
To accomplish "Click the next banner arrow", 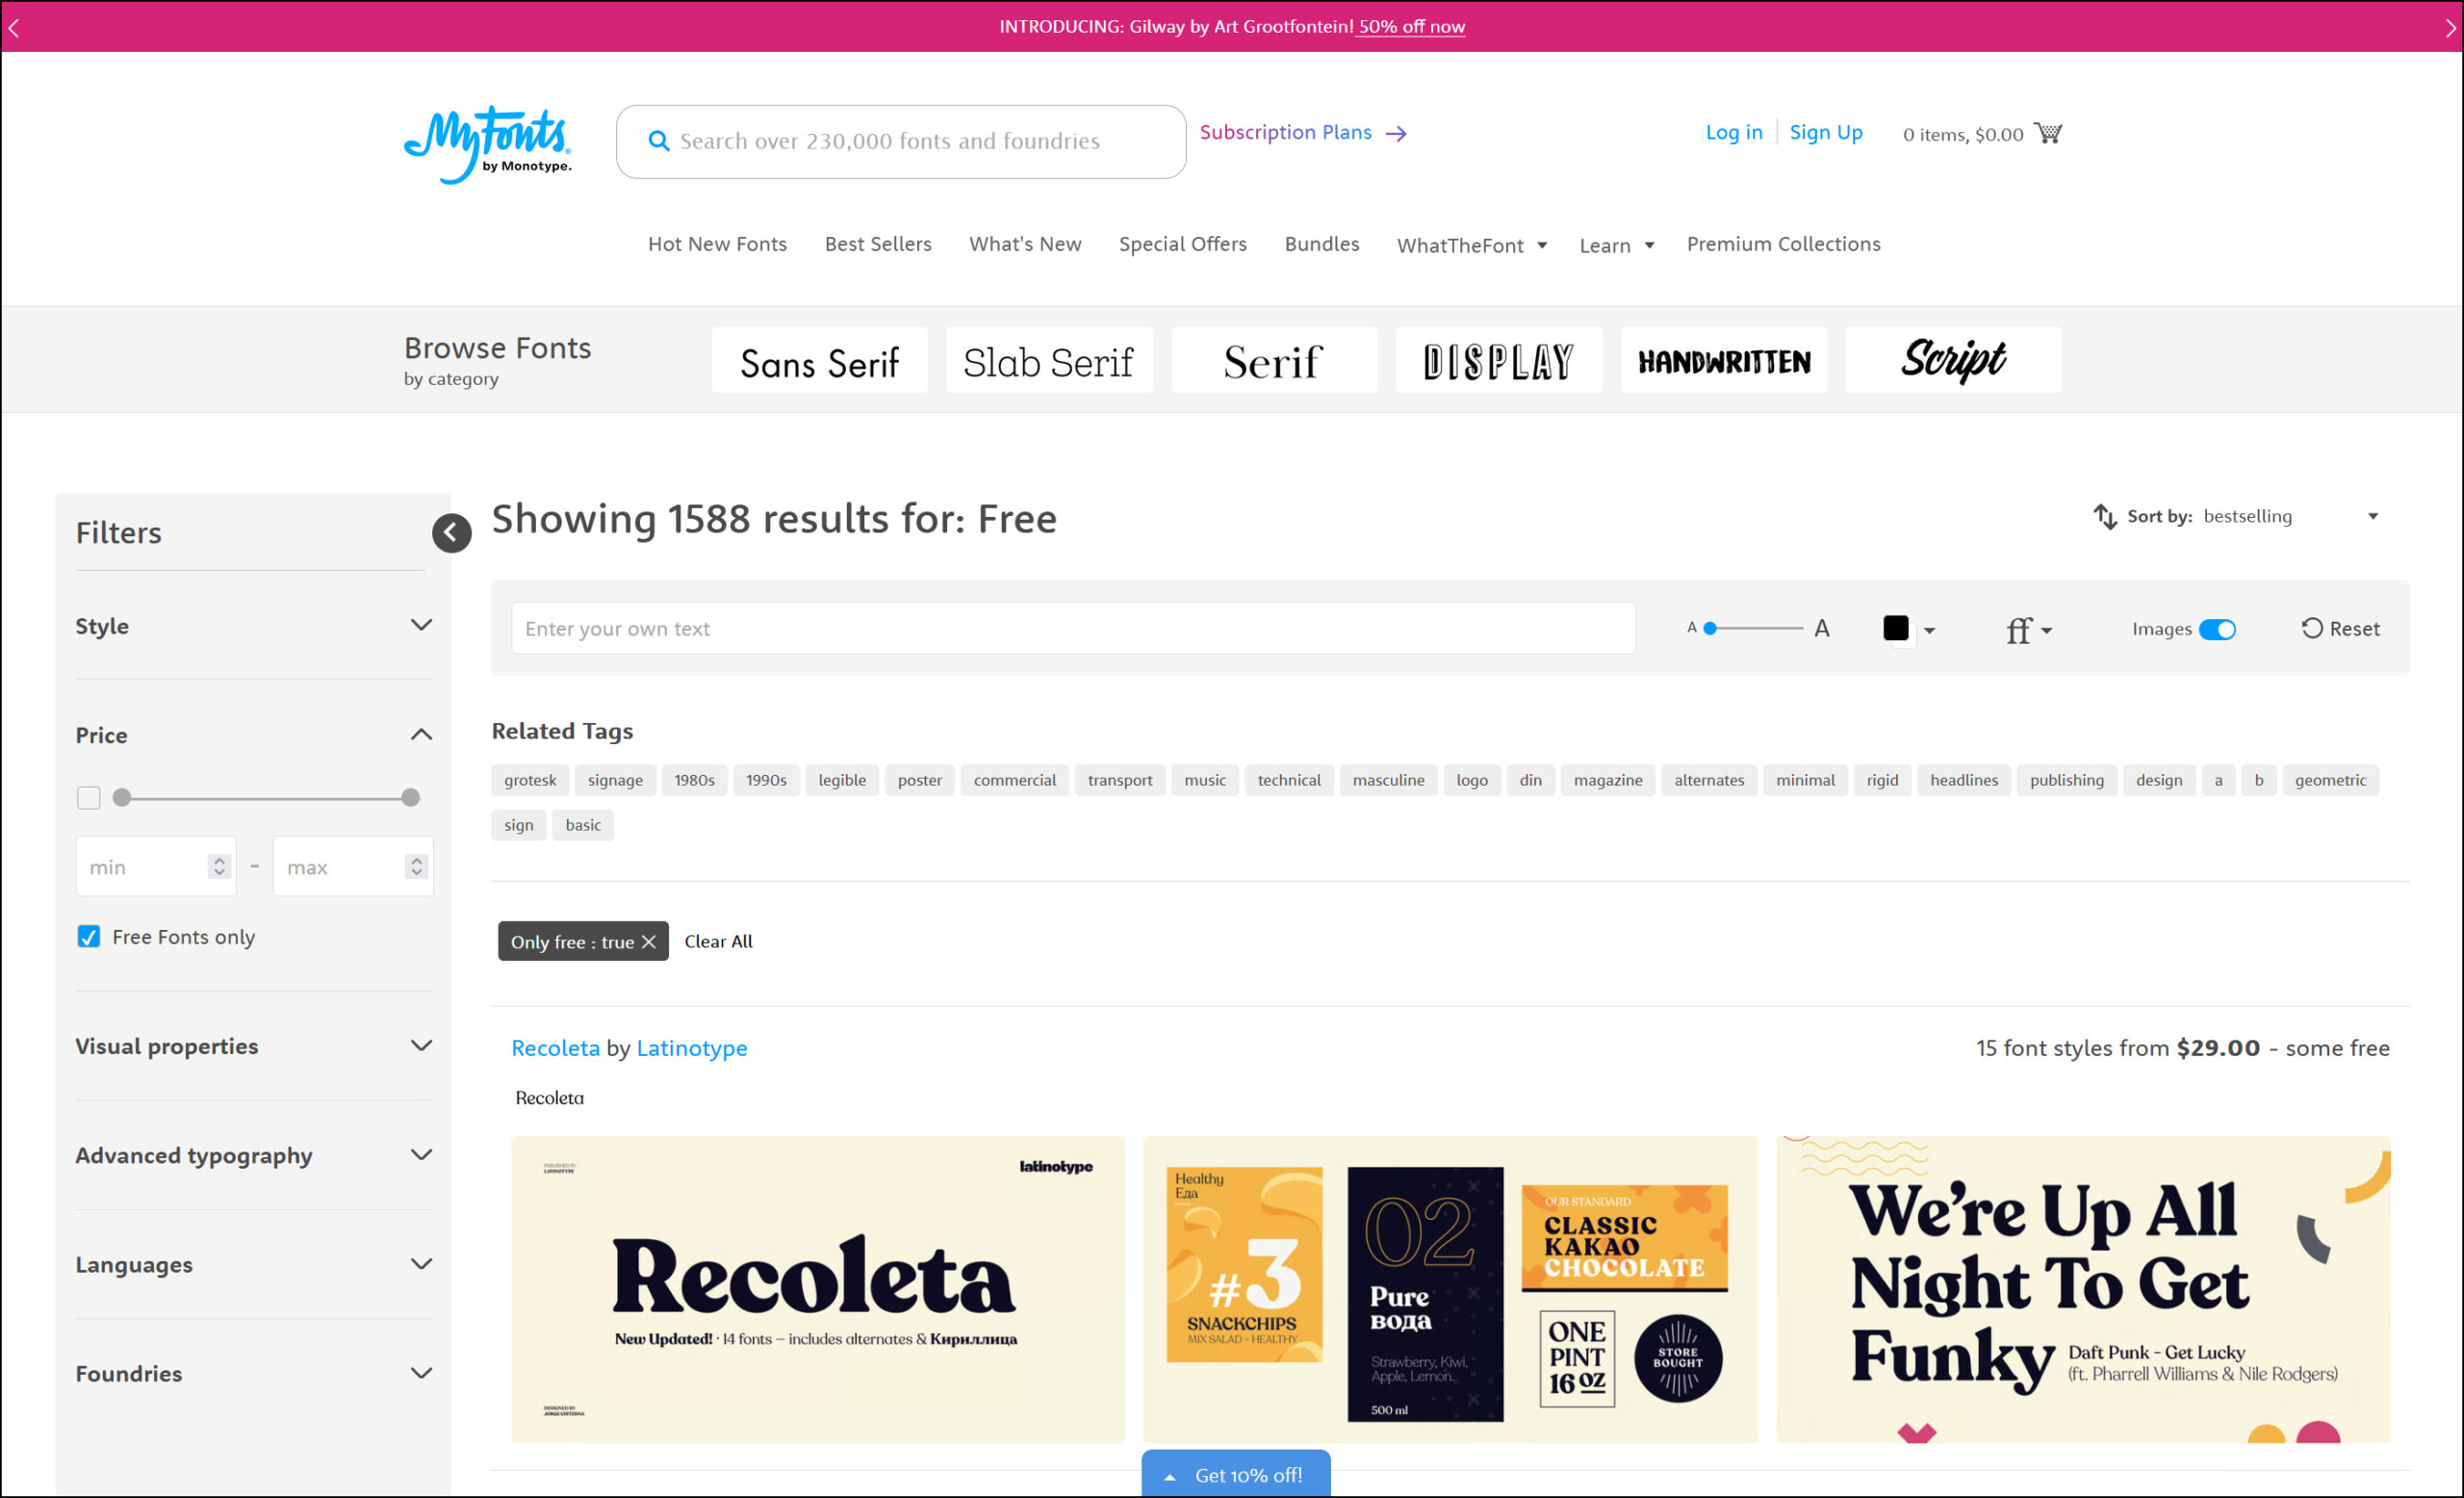I will coord(2449,28).
